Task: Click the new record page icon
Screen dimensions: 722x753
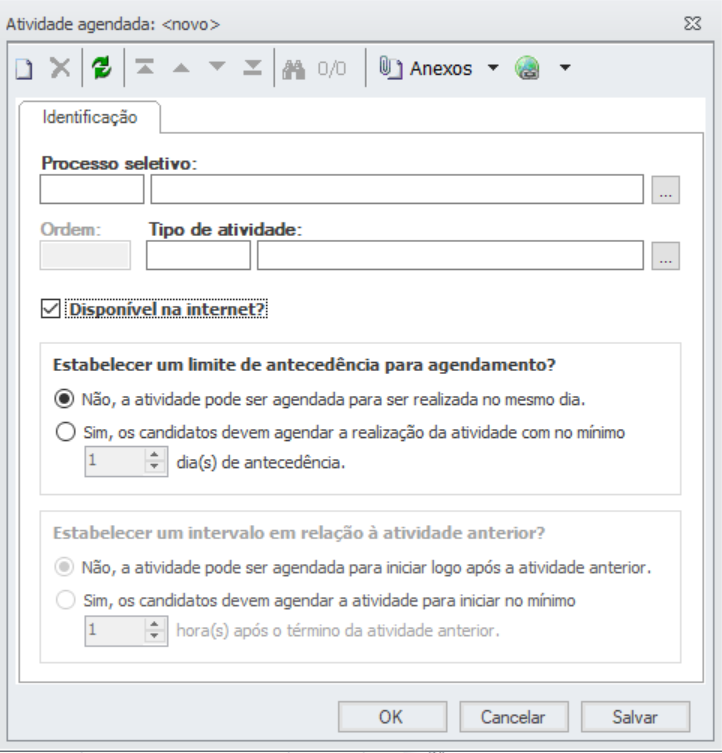Action: (24, 68)
